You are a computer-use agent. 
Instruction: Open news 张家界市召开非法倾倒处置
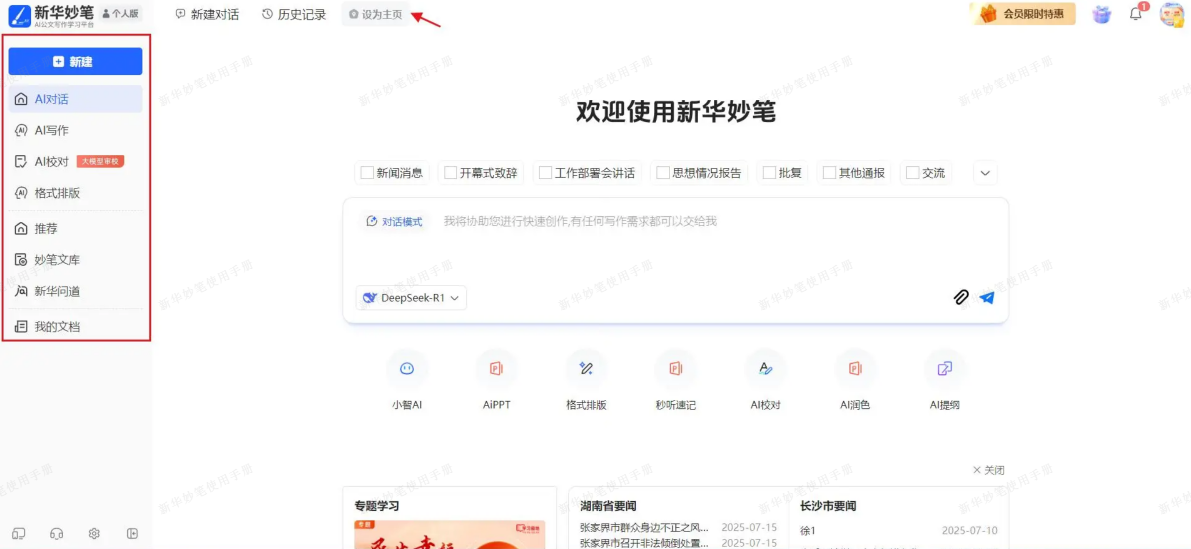click(x=644, y=543)
